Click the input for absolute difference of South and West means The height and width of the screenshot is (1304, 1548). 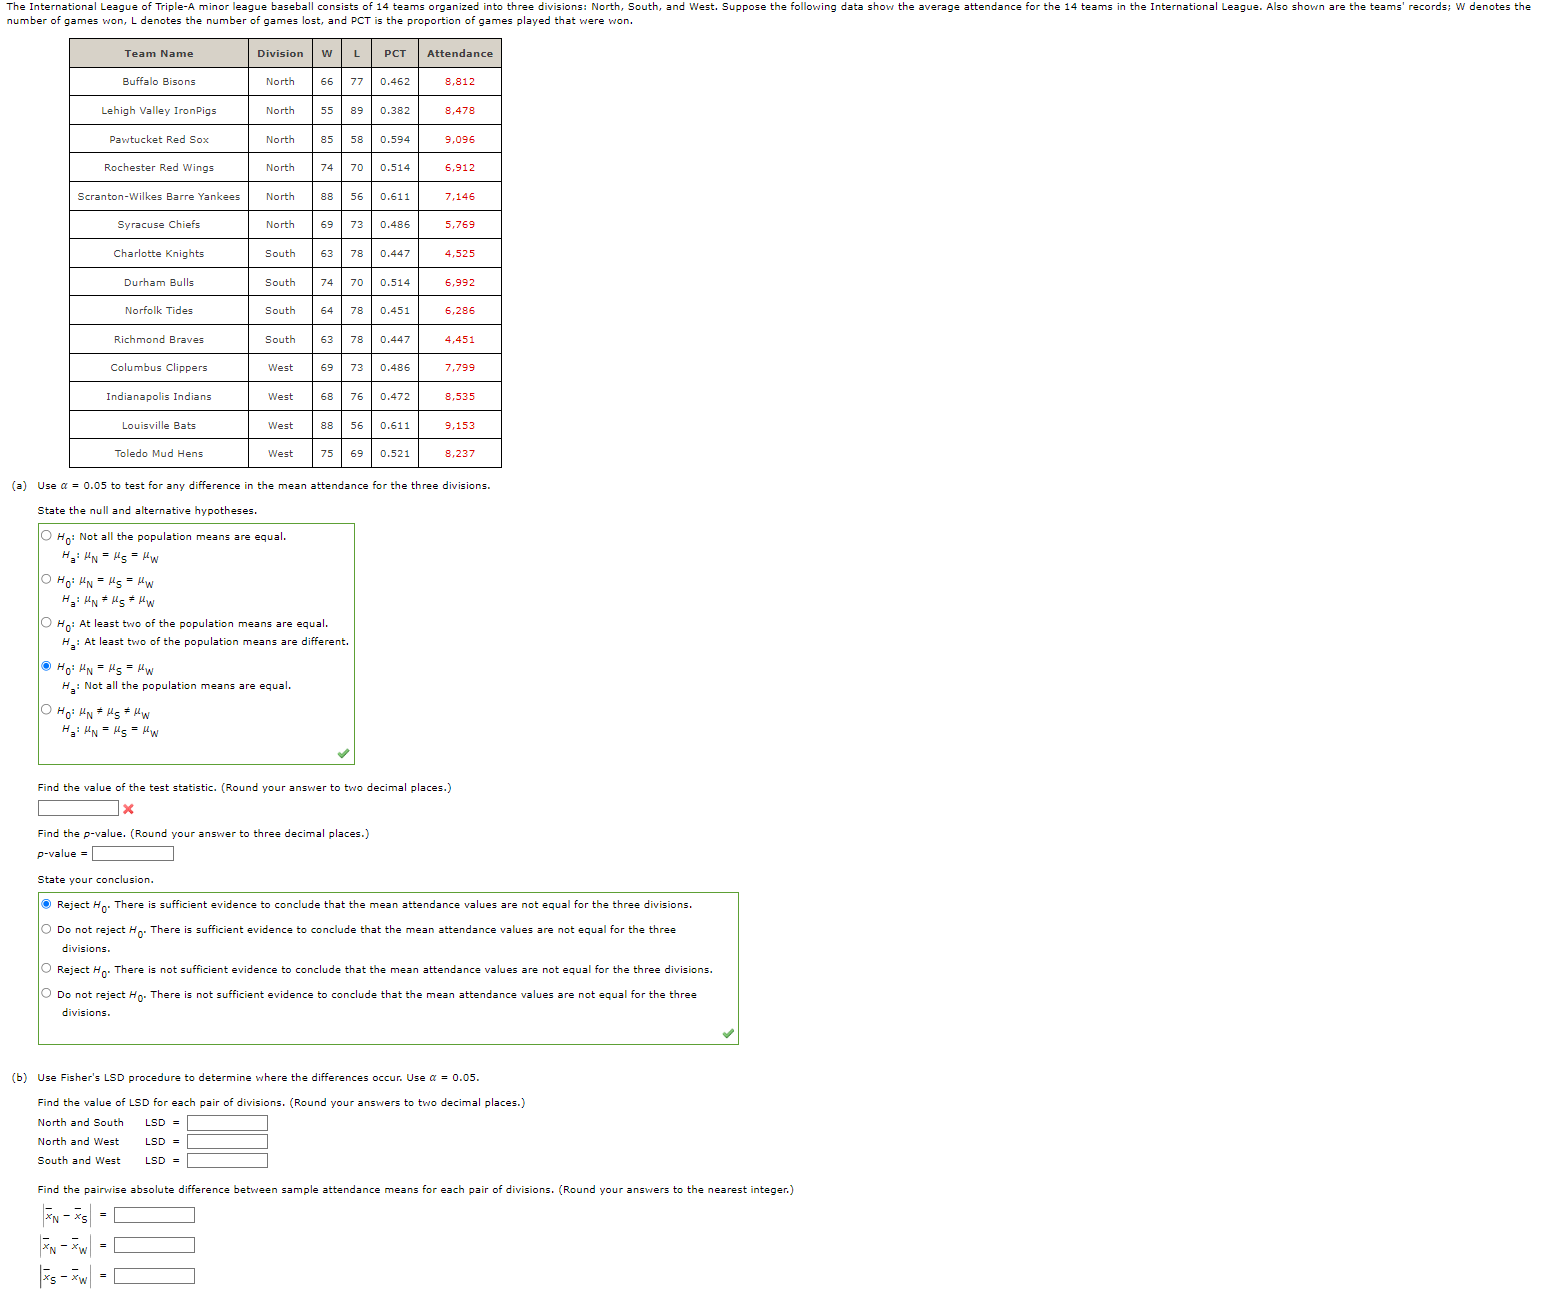(153, 1275)
